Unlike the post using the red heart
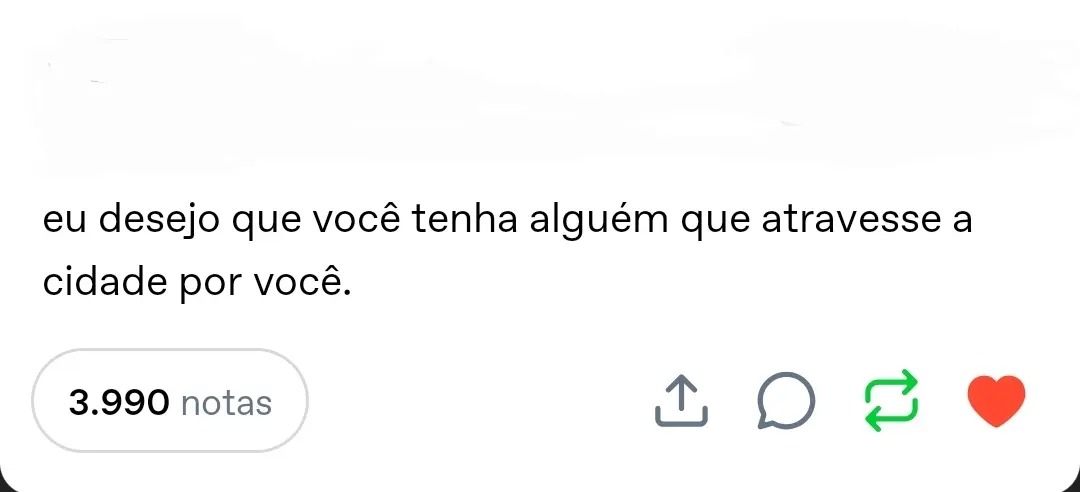Screen dimensions: 1080x492 pos(998,402)
